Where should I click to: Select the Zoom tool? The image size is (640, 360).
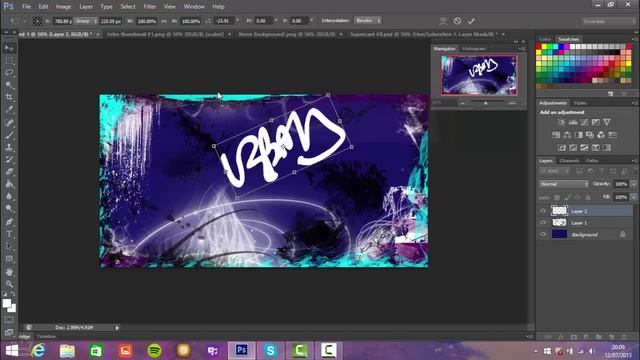[x=9, y=284]
